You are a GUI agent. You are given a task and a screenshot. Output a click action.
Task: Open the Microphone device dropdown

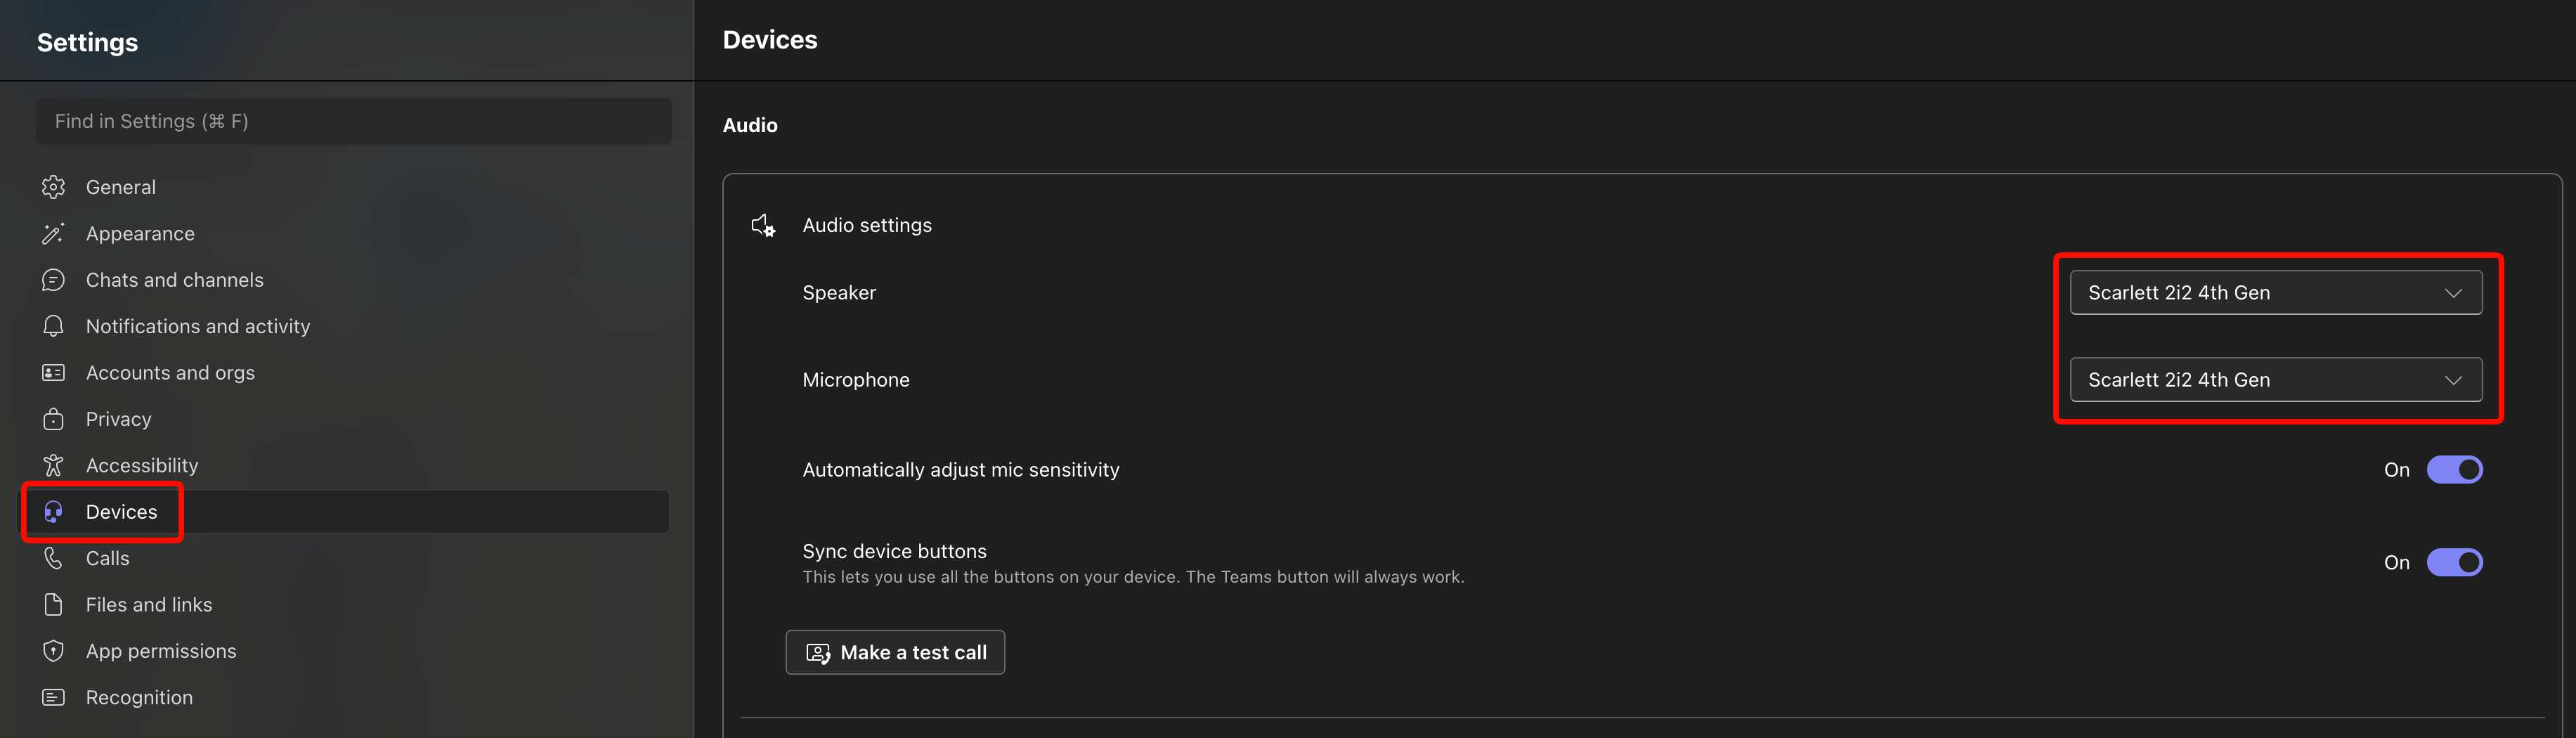tap(2276, 380)
